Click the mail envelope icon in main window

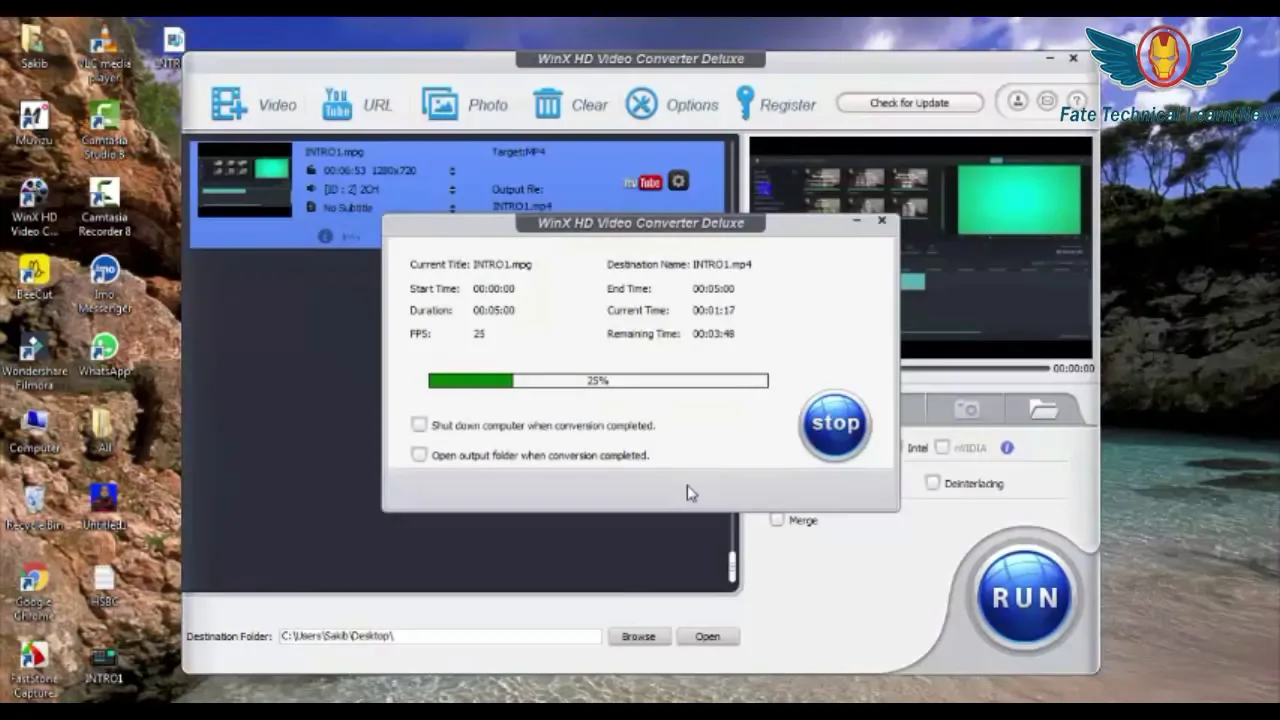pyautogui.click(x=1047, y=101)
